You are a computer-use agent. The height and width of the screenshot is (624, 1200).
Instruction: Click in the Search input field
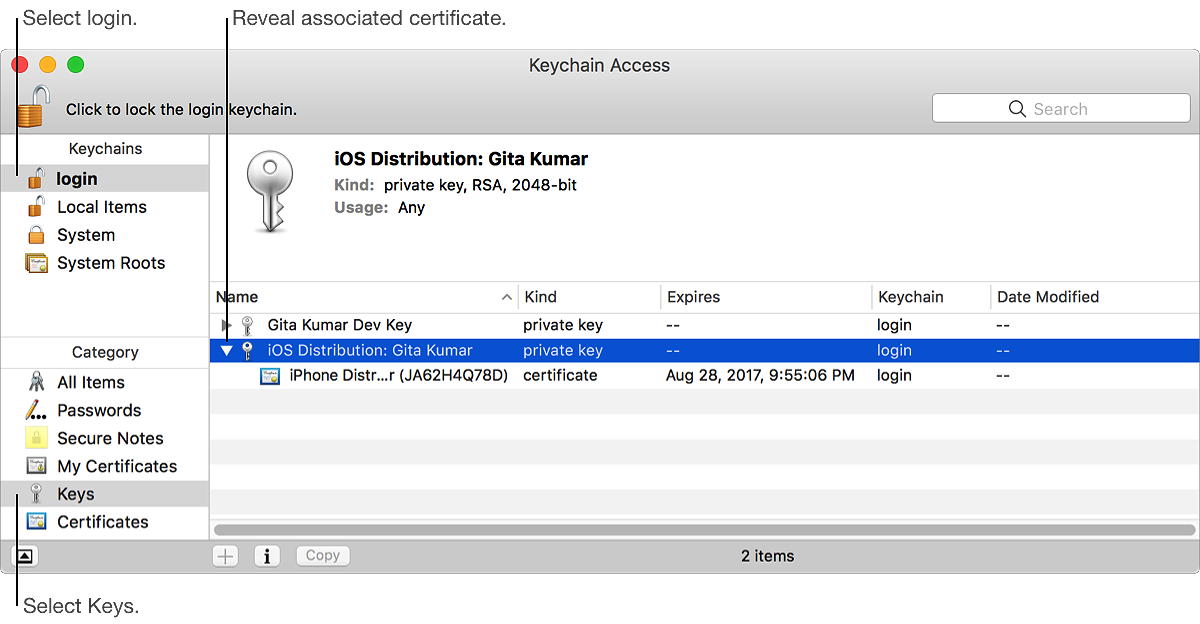[x=1059, y=109]
